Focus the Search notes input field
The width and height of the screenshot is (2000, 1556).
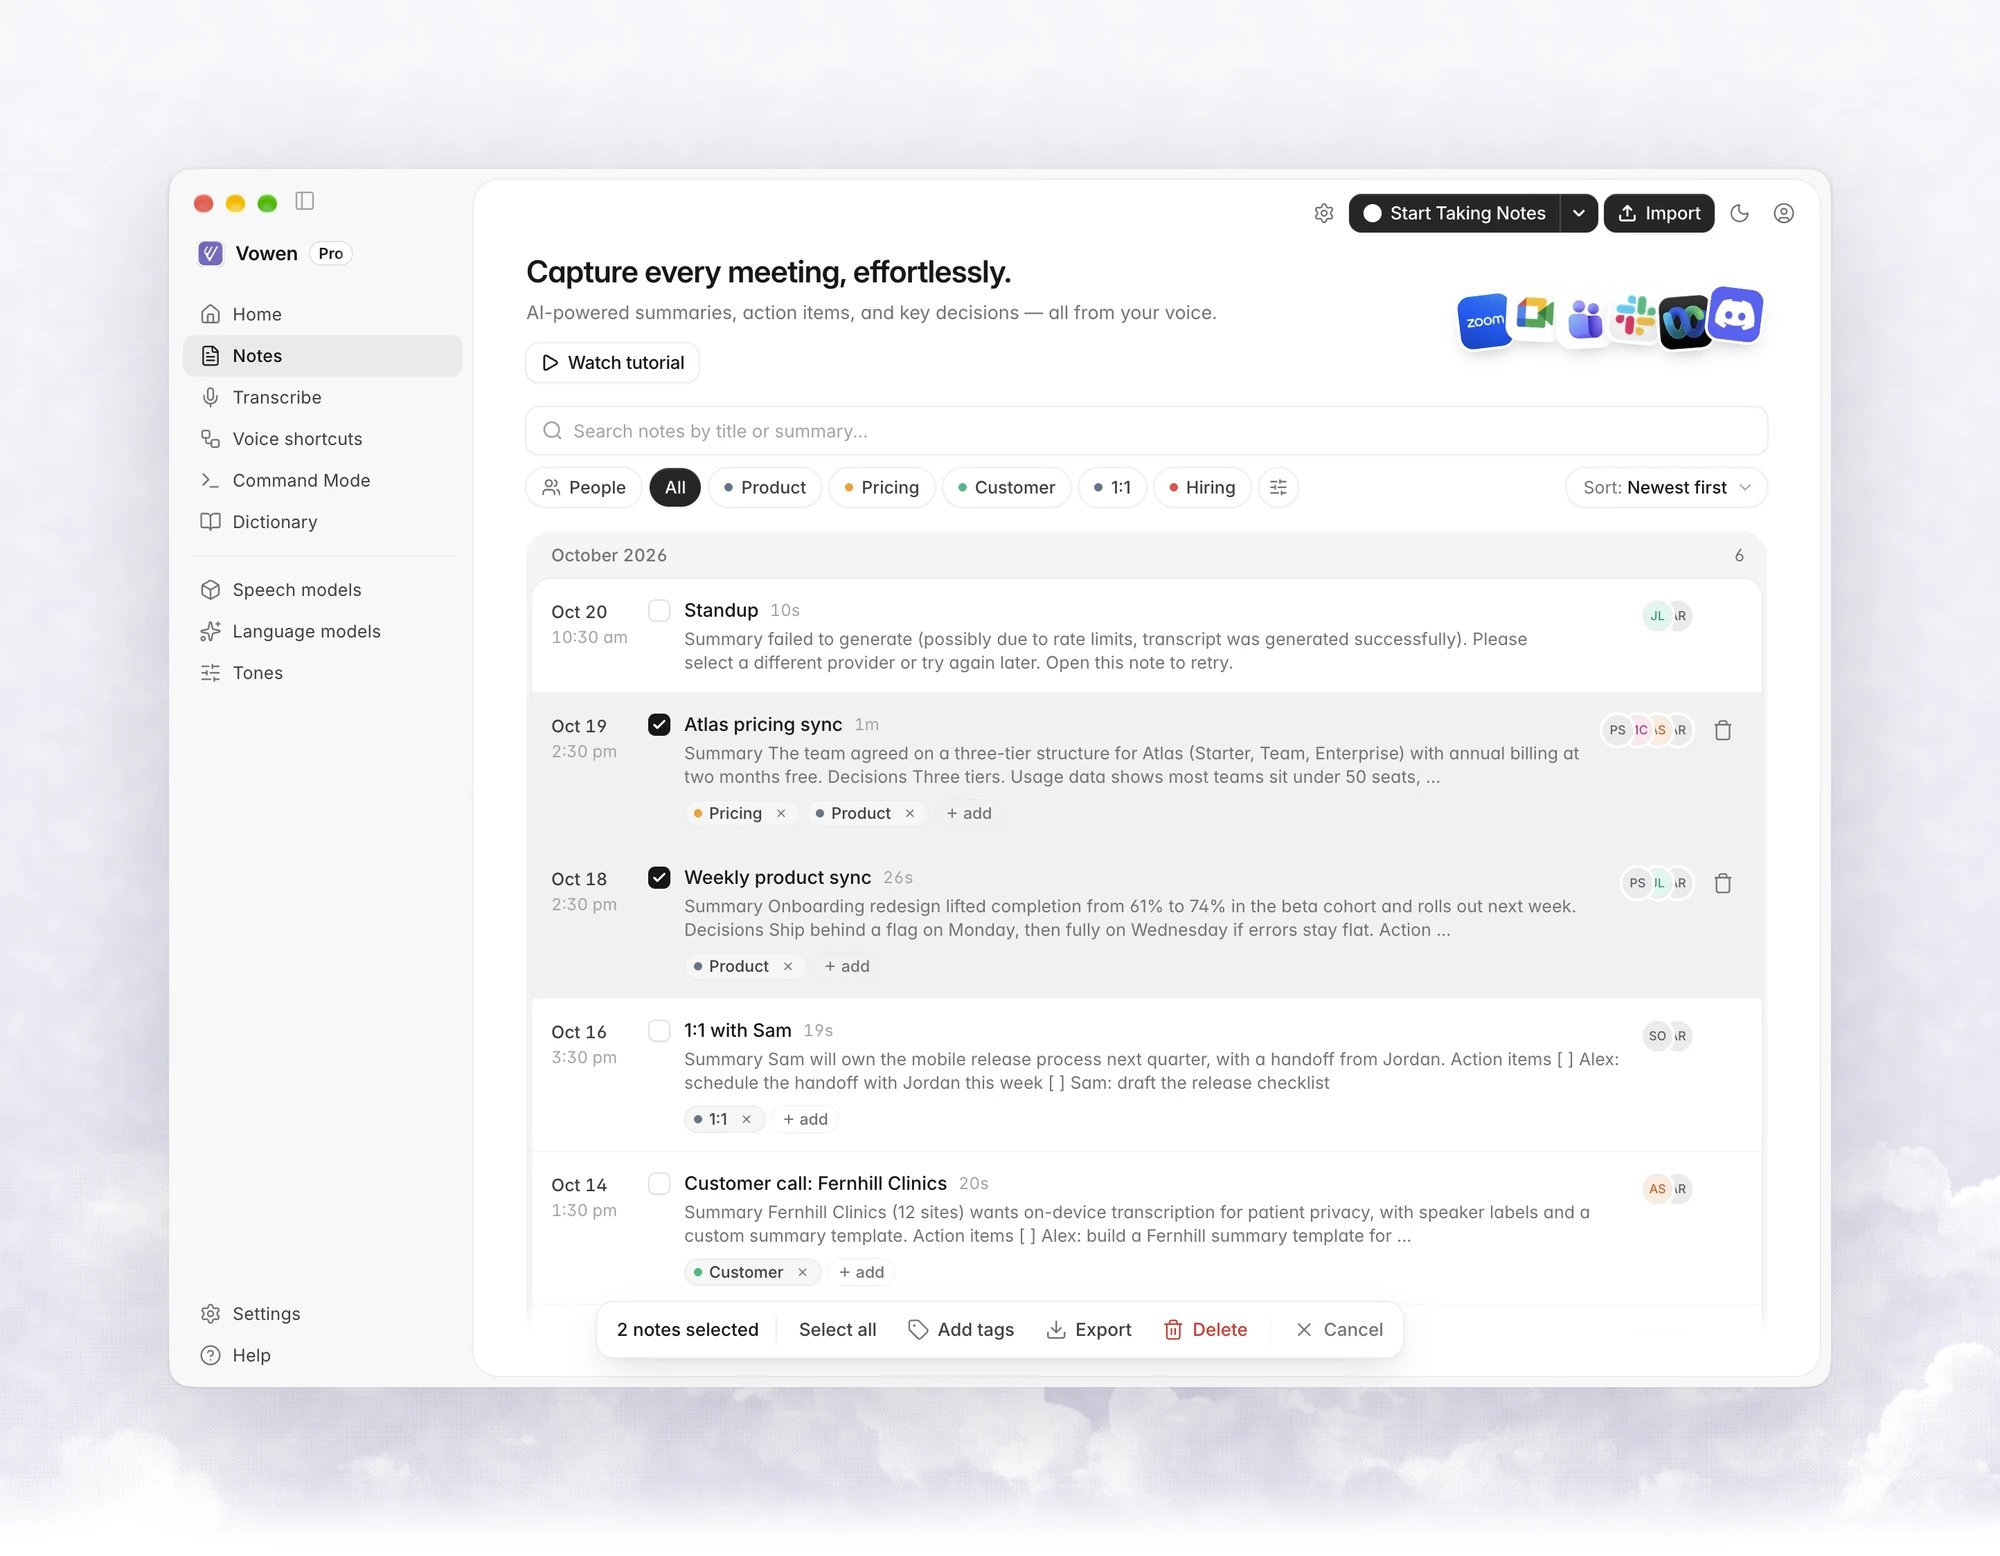tap(1146, 431)
